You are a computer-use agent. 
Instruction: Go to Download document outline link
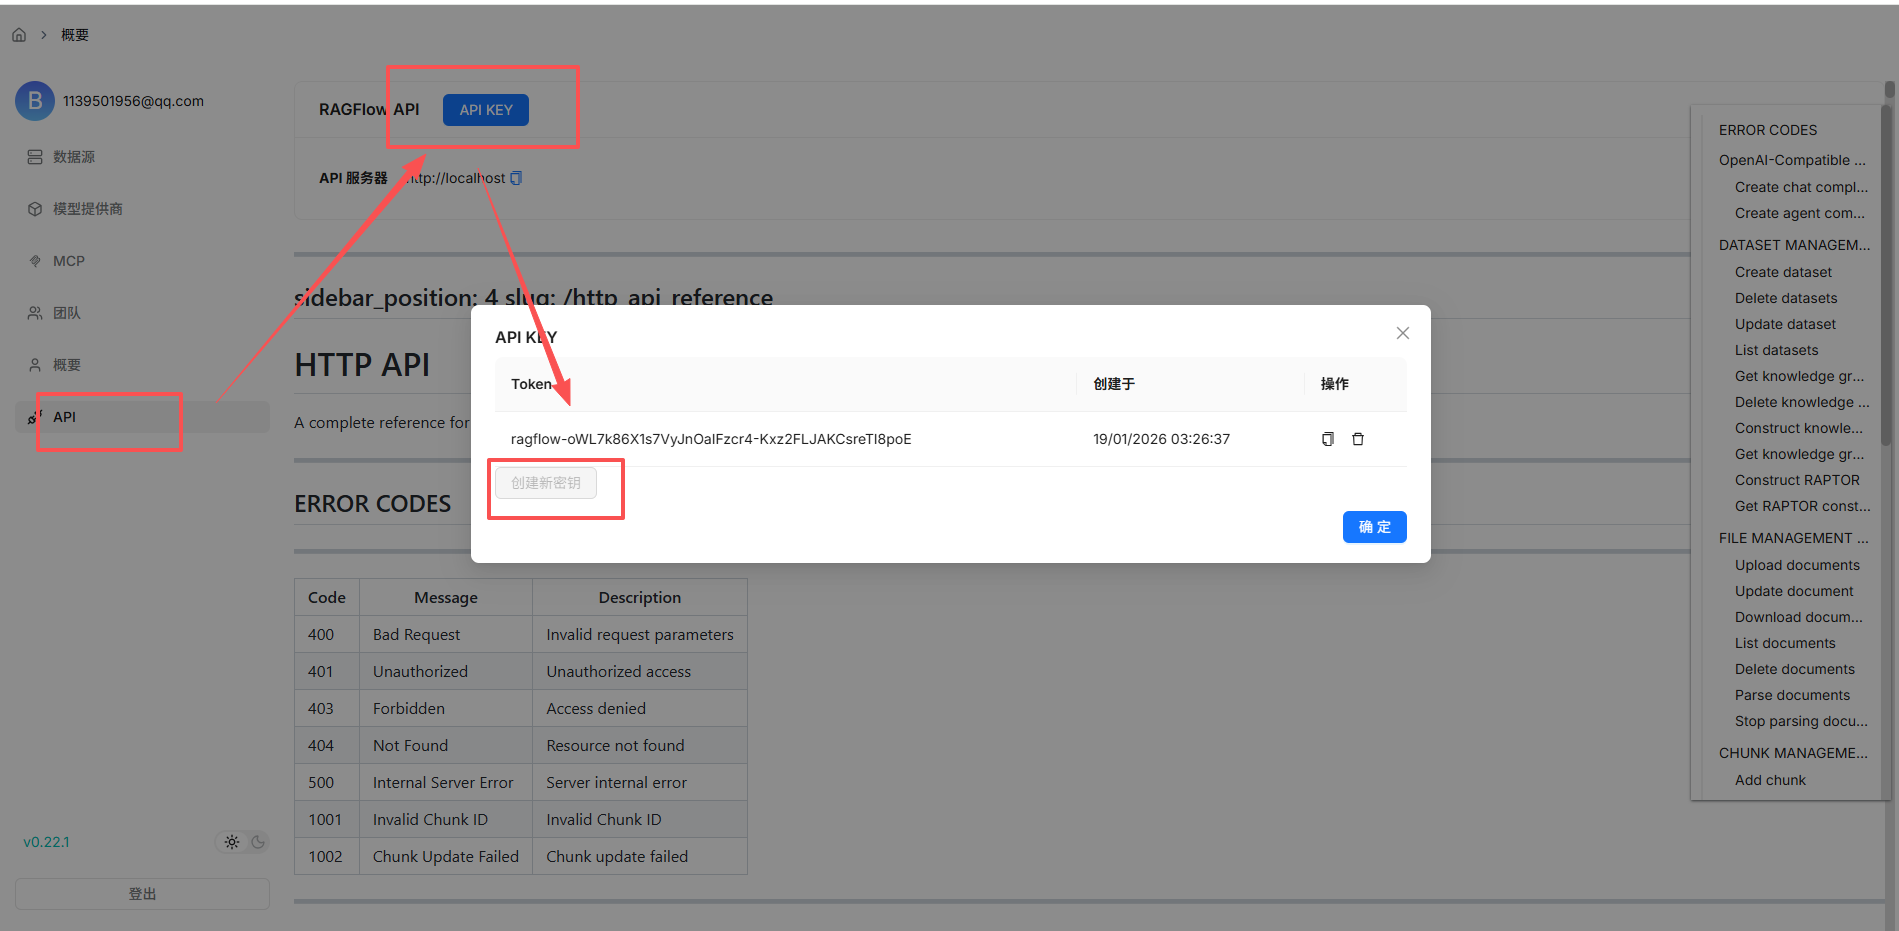[x=1798, y=617]
